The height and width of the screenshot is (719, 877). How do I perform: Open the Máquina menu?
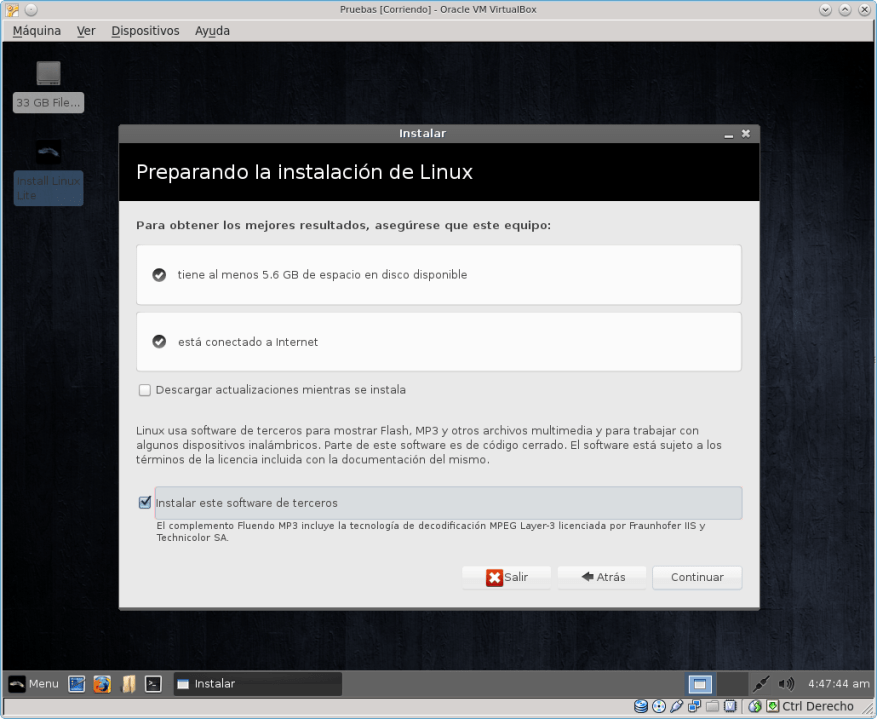pos(36,31)
